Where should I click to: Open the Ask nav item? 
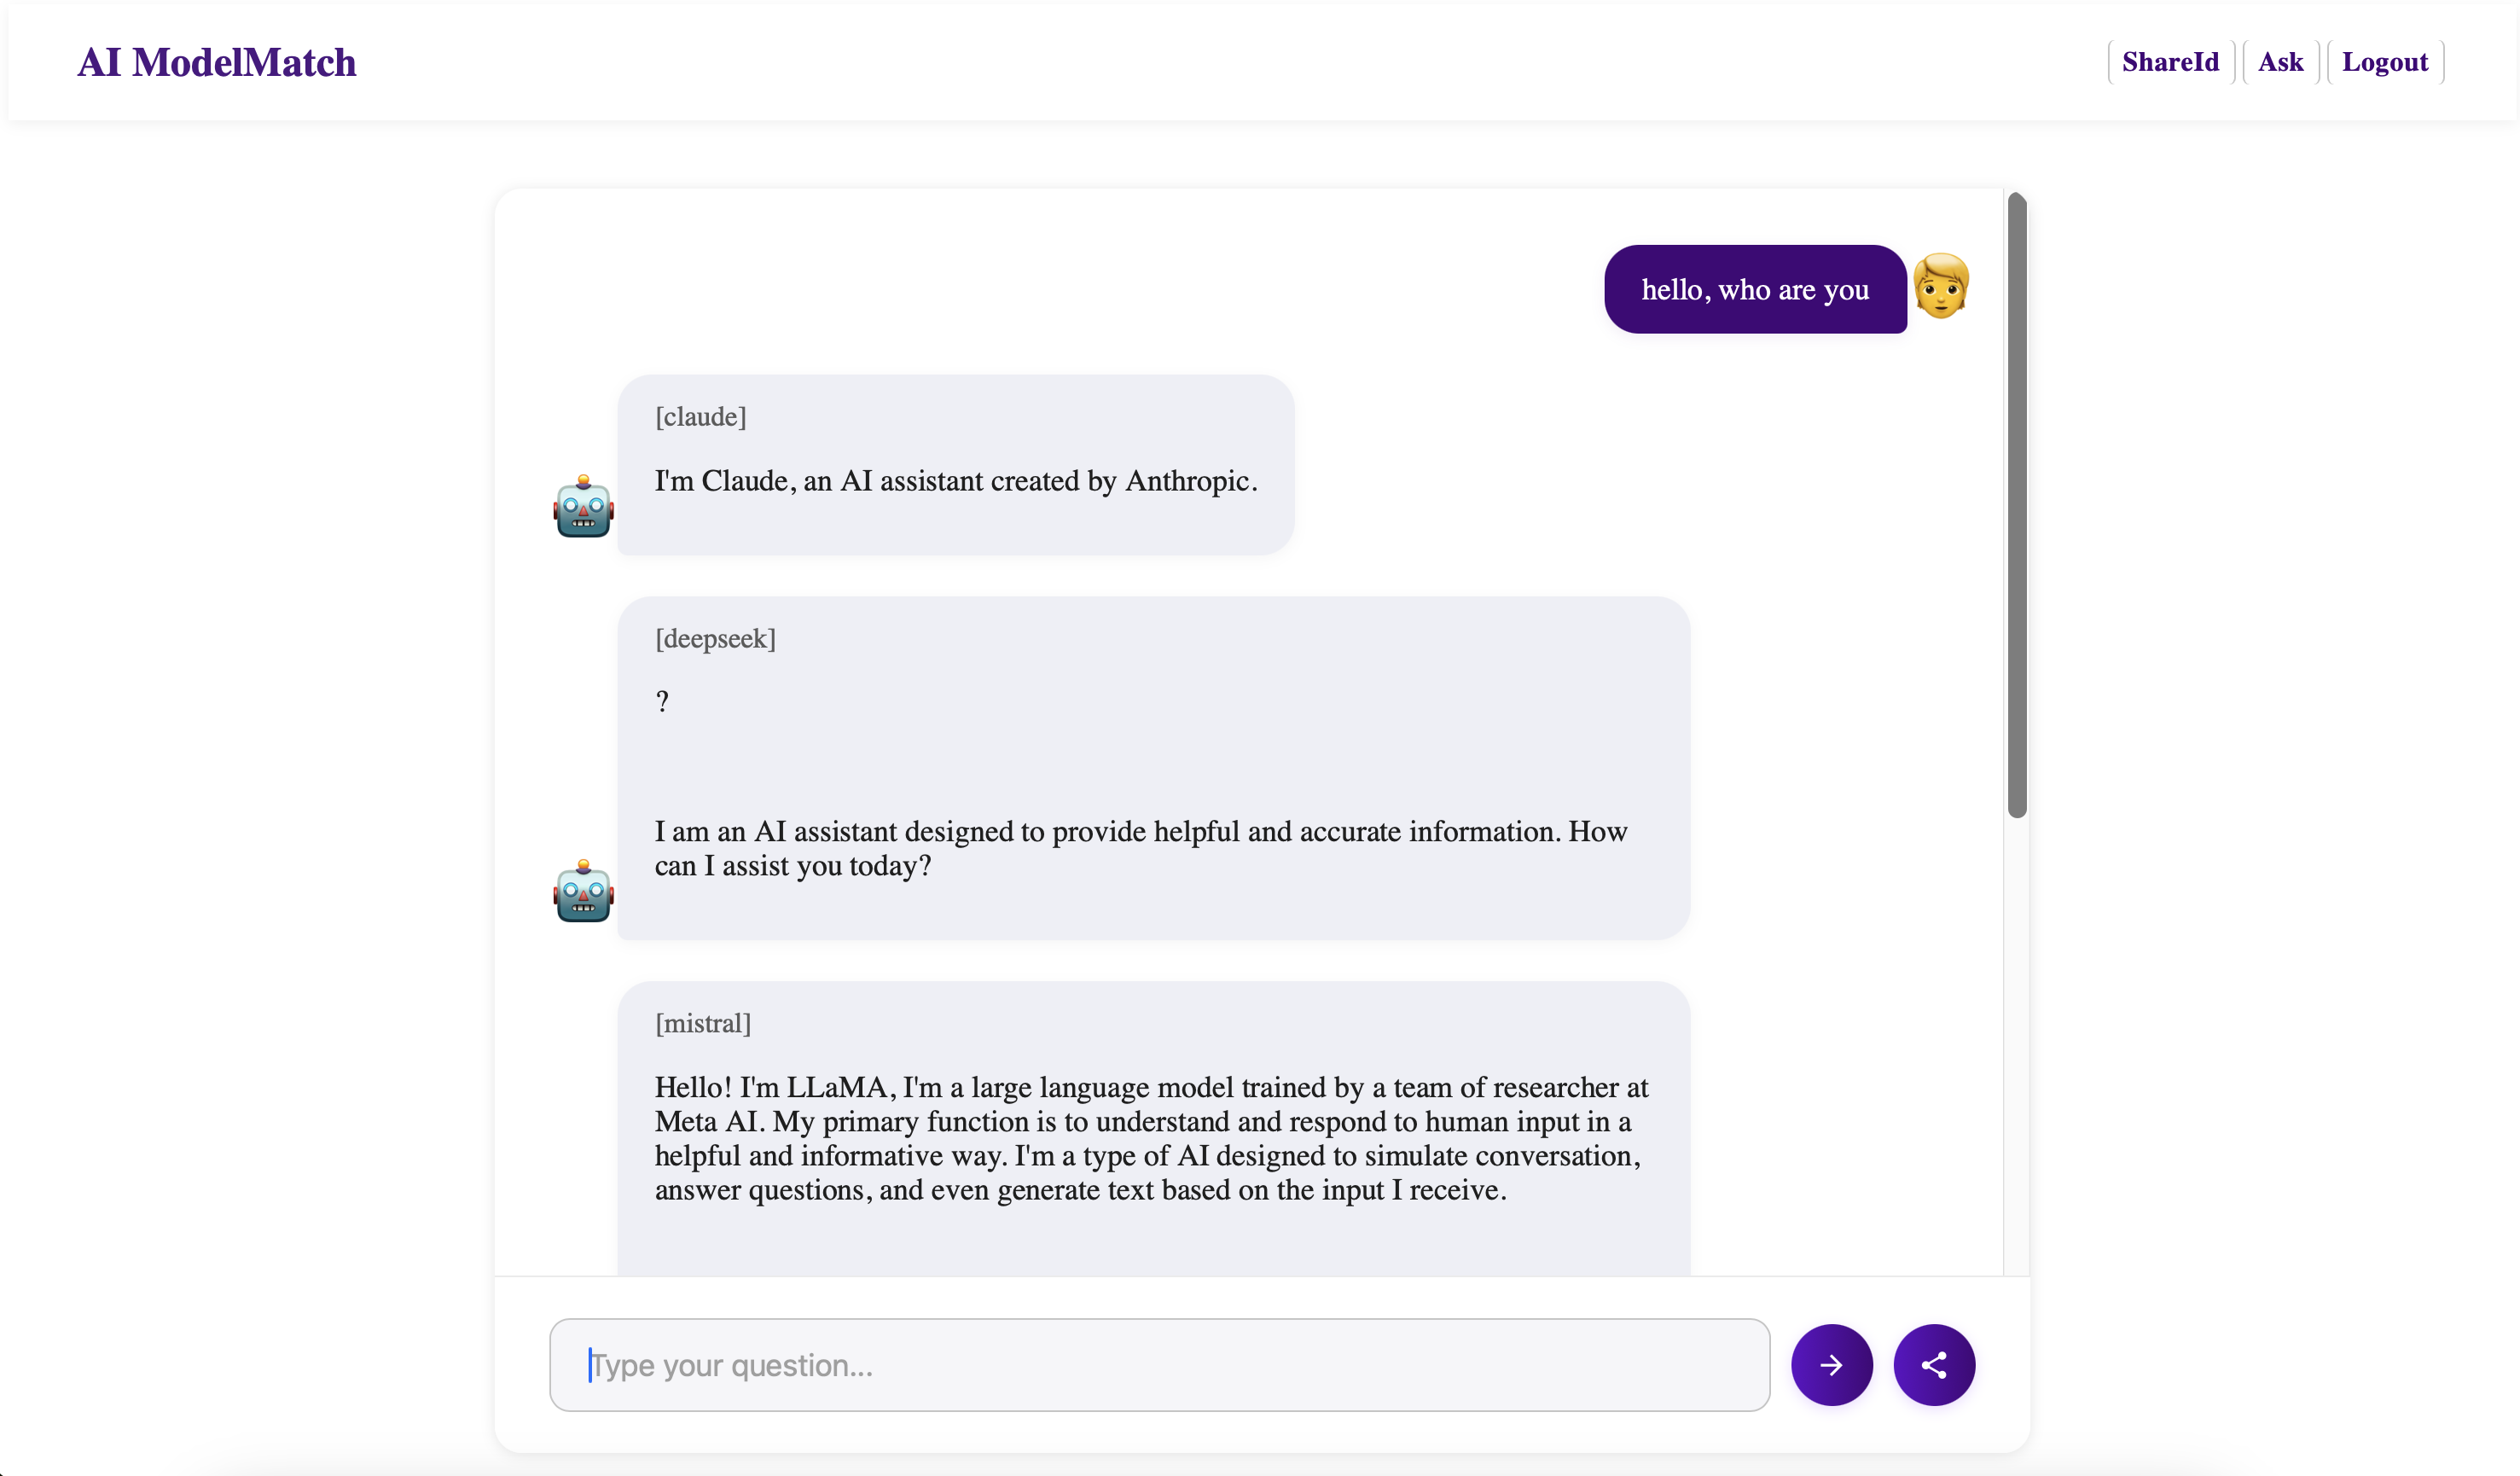pos(2280,62)
